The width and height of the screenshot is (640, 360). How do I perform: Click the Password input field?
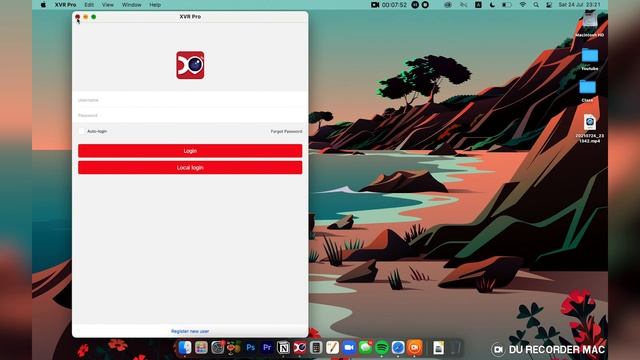coord(190,116)
